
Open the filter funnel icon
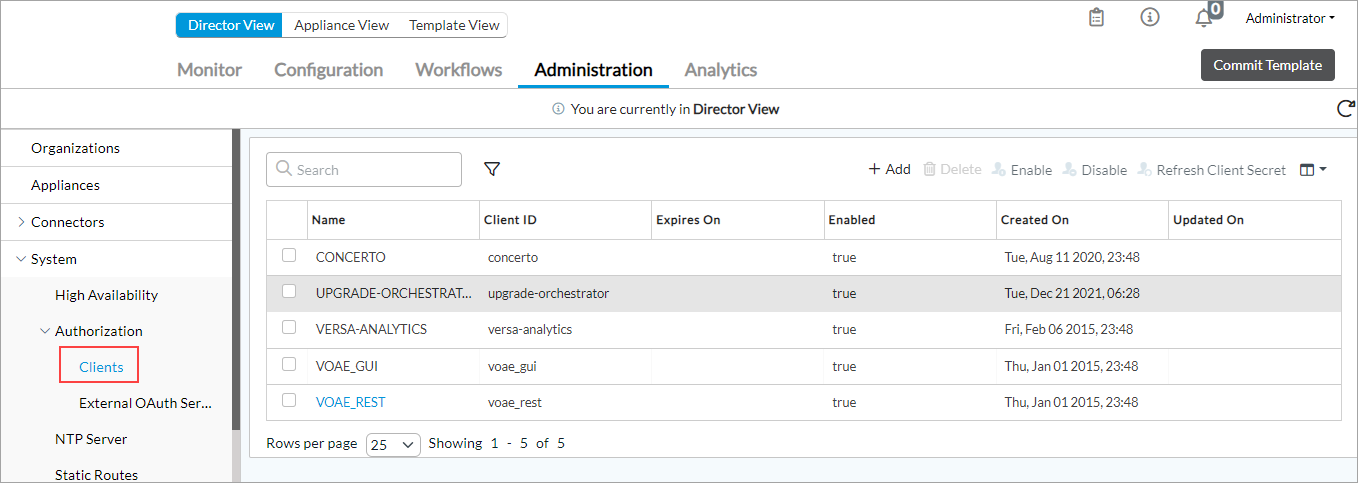(492, 170)
